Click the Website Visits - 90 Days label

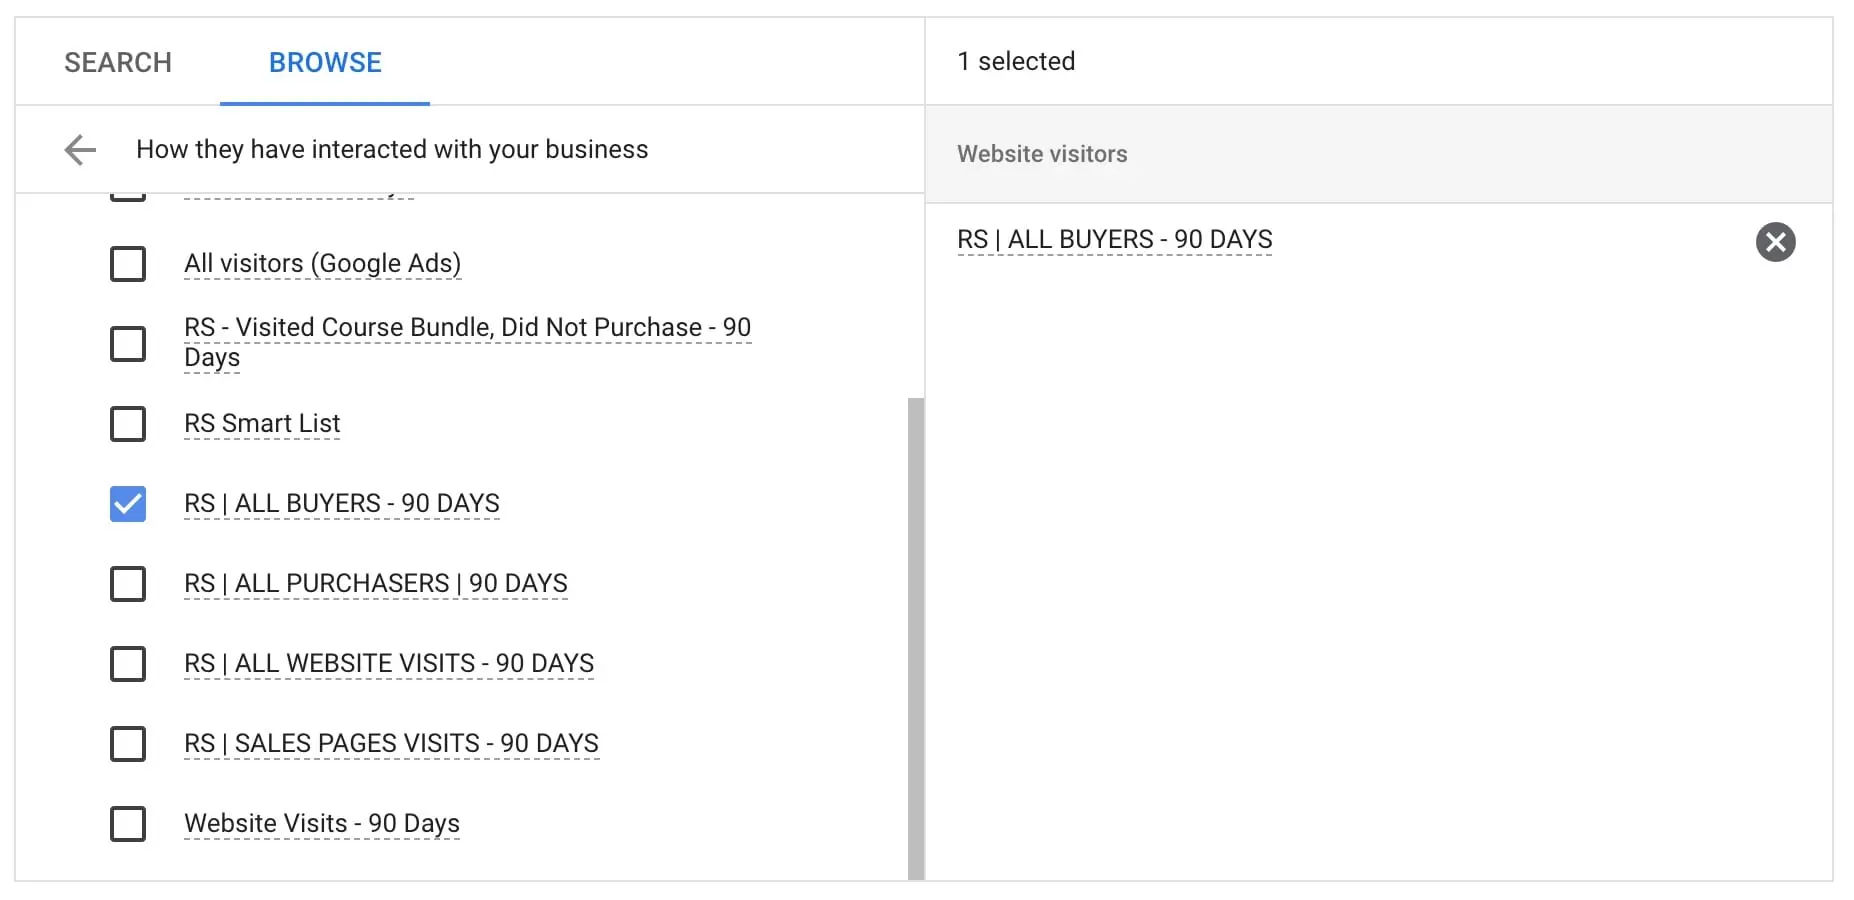coord(322,824)
